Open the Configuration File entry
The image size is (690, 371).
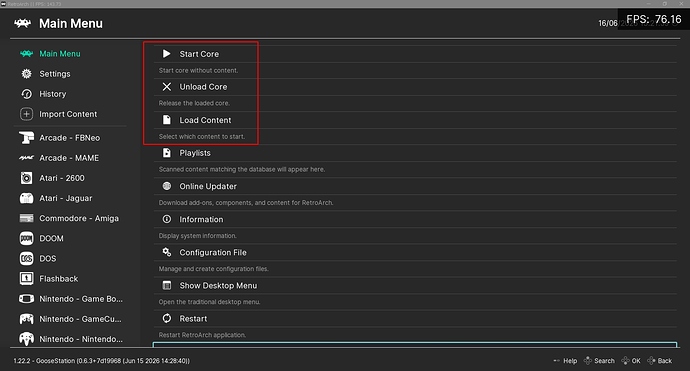coord(415,252)
